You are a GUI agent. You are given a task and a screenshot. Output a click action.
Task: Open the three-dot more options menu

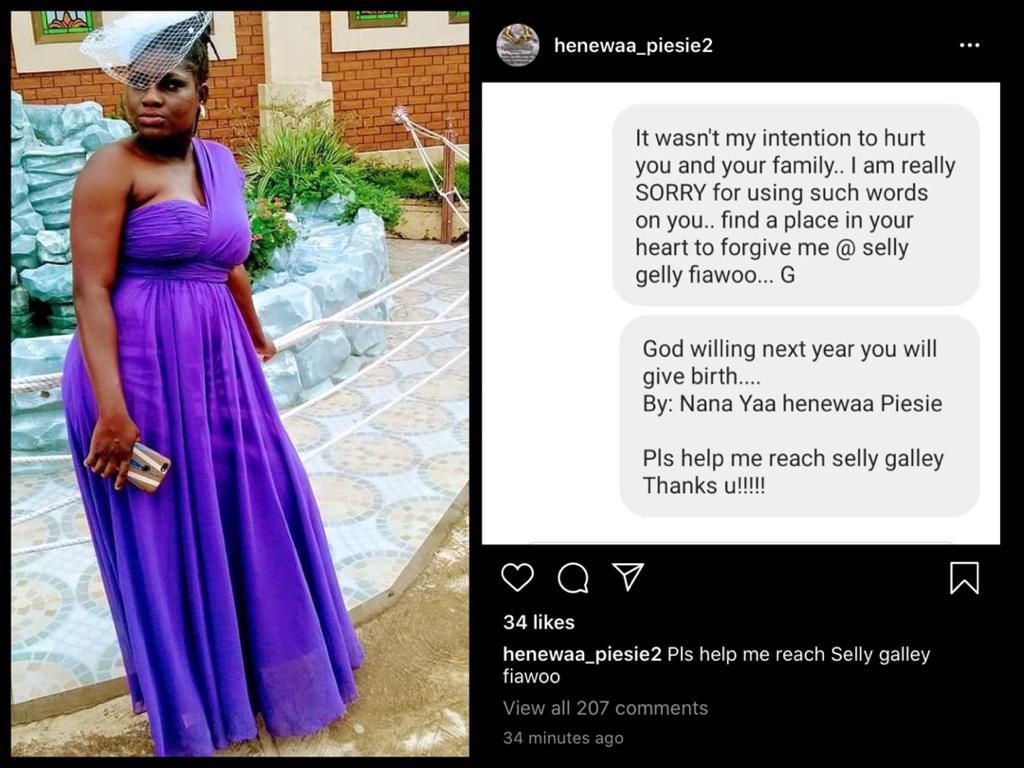click(969, 46)
